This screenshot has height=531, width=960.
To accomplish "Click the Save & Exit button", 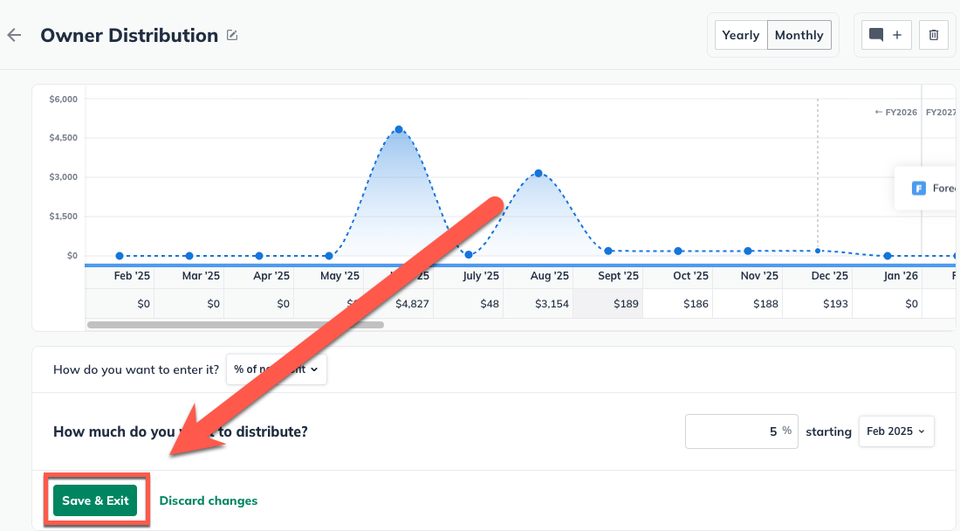I will 96,500.
